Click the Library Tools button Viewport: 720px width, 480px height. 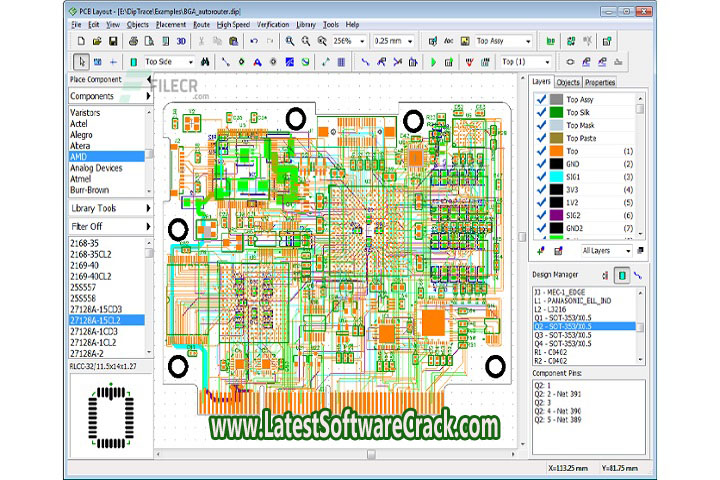pyautogui.click(x=111, y=208)
